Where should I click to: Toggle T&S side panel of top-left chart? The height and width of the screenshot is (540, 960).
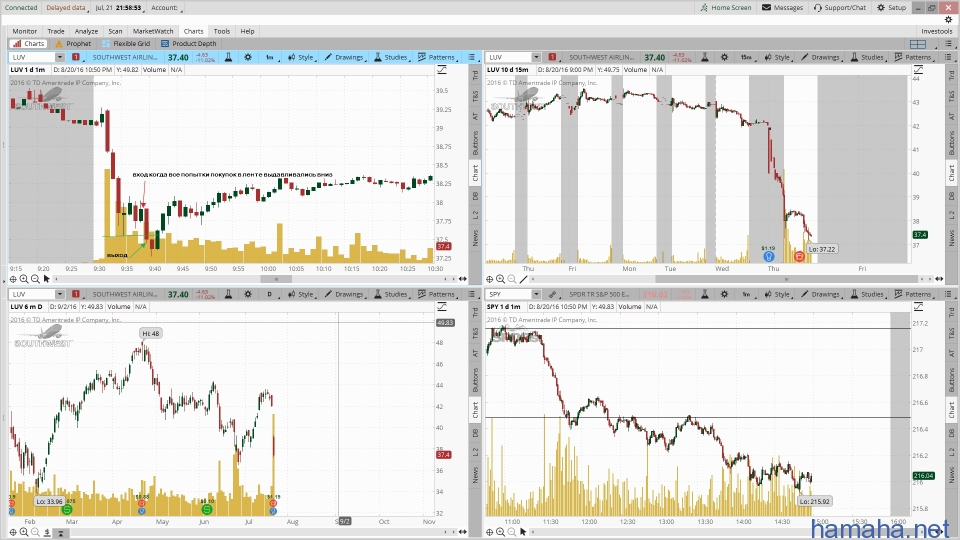click(475, 96)
